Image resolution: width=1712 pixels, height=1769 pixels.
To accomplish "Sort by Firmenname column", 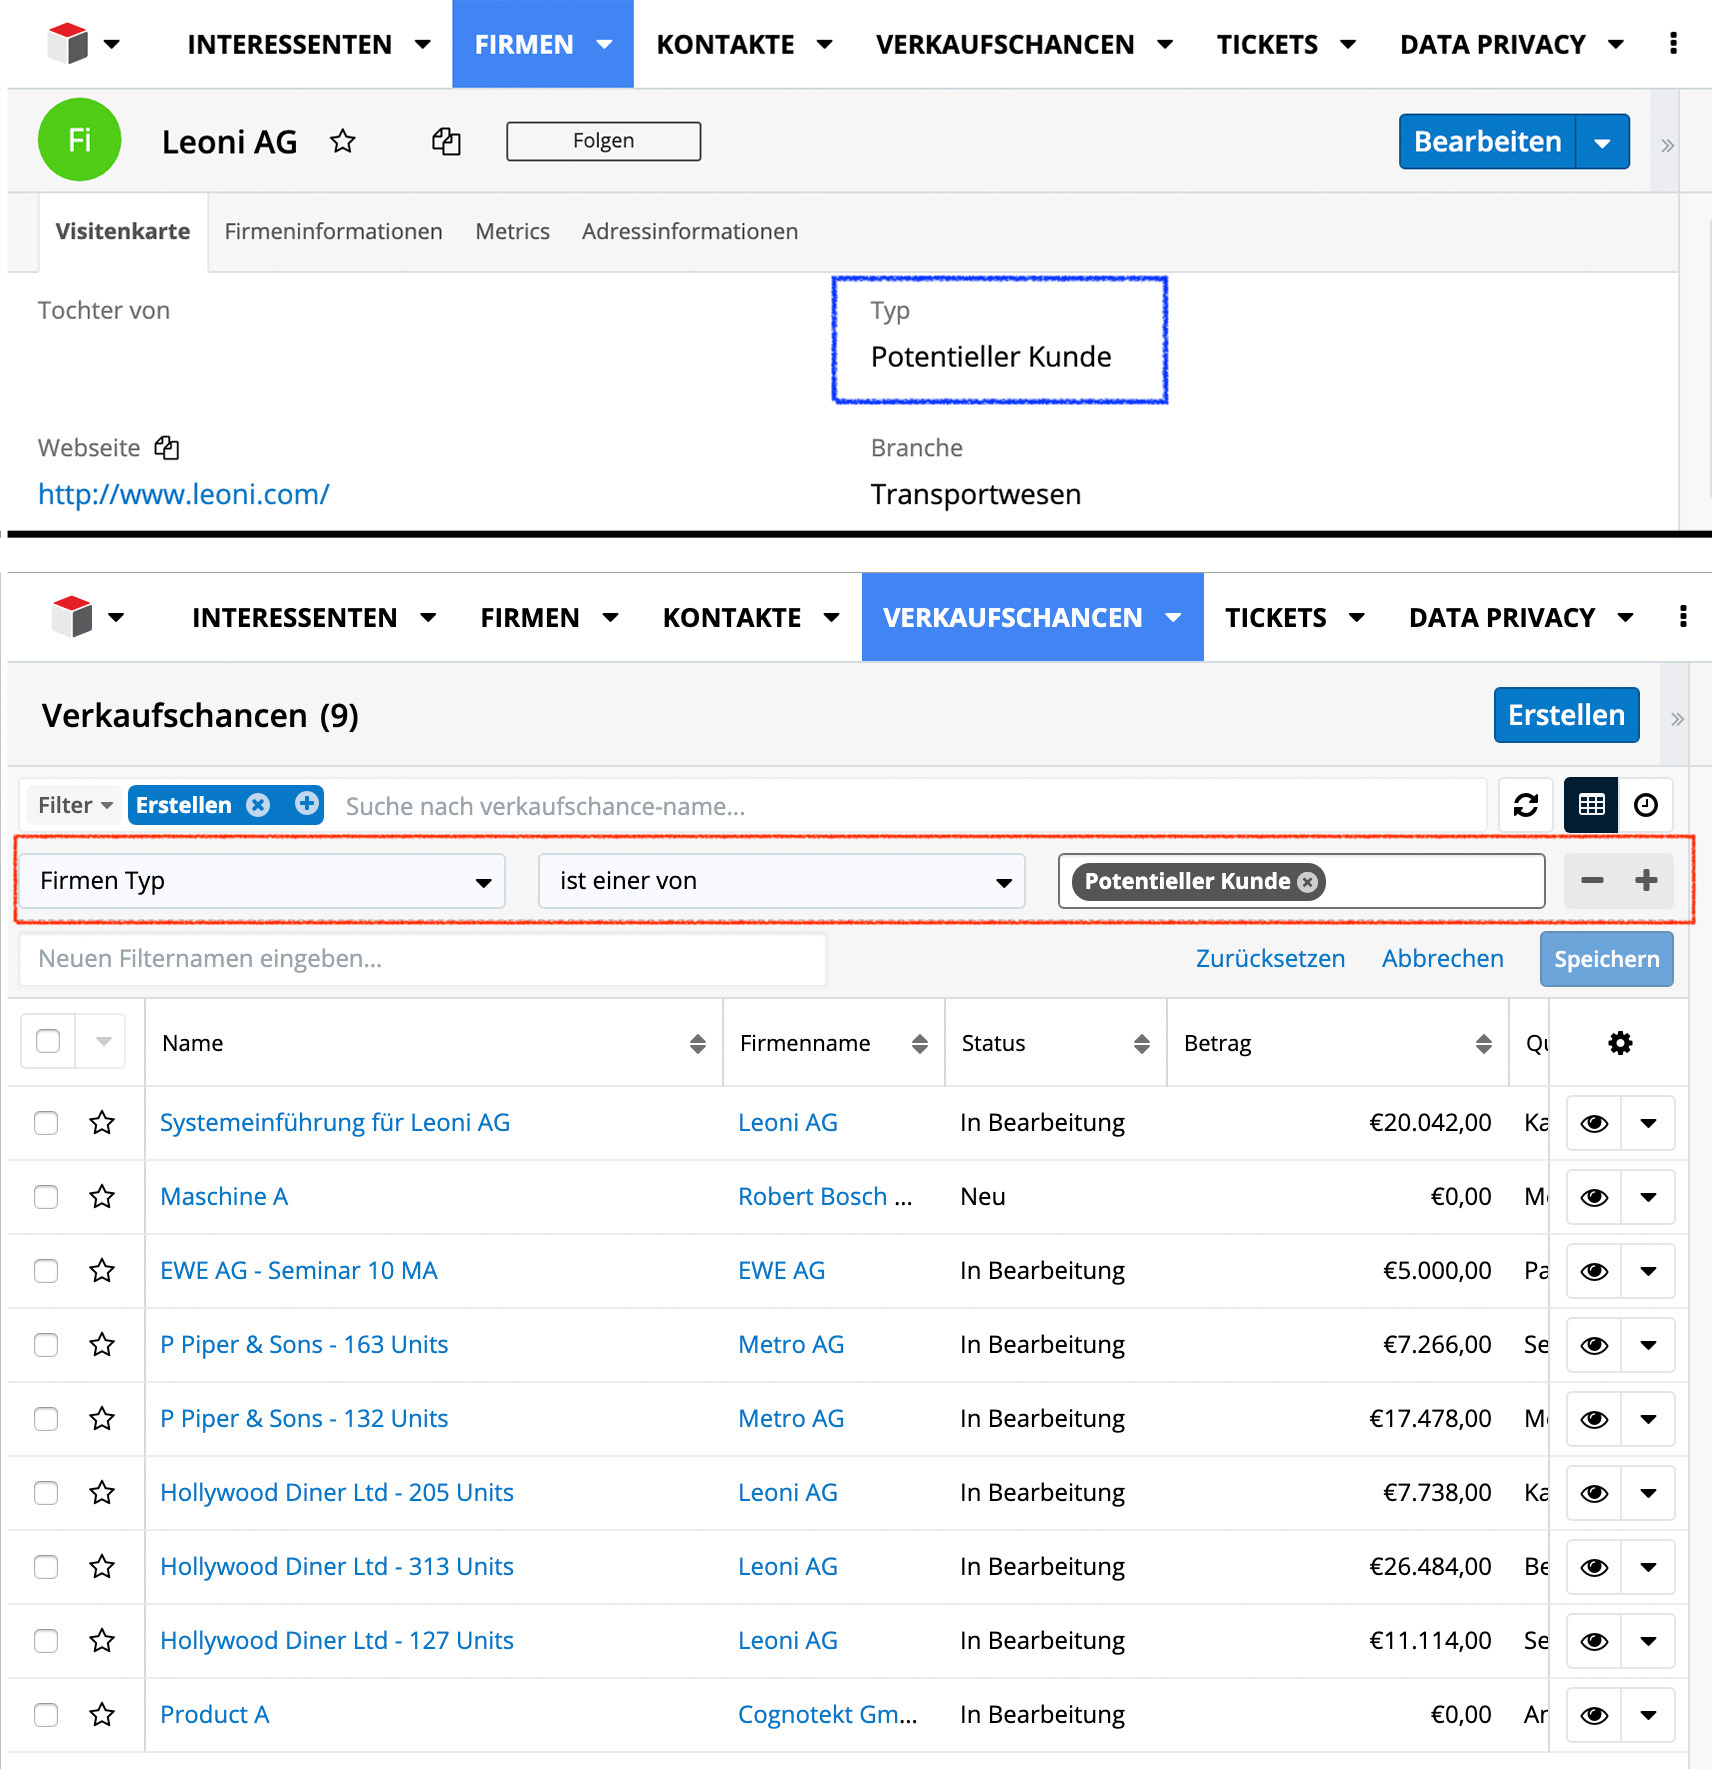I will pyautogui.click(x=919, y=1043).
